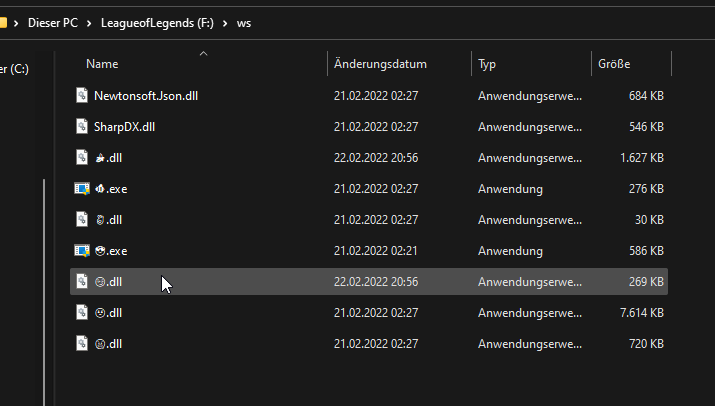
Task: Click Anwendungserwe... type of SharpDX.dll
Action: click(x=530, y=127)
